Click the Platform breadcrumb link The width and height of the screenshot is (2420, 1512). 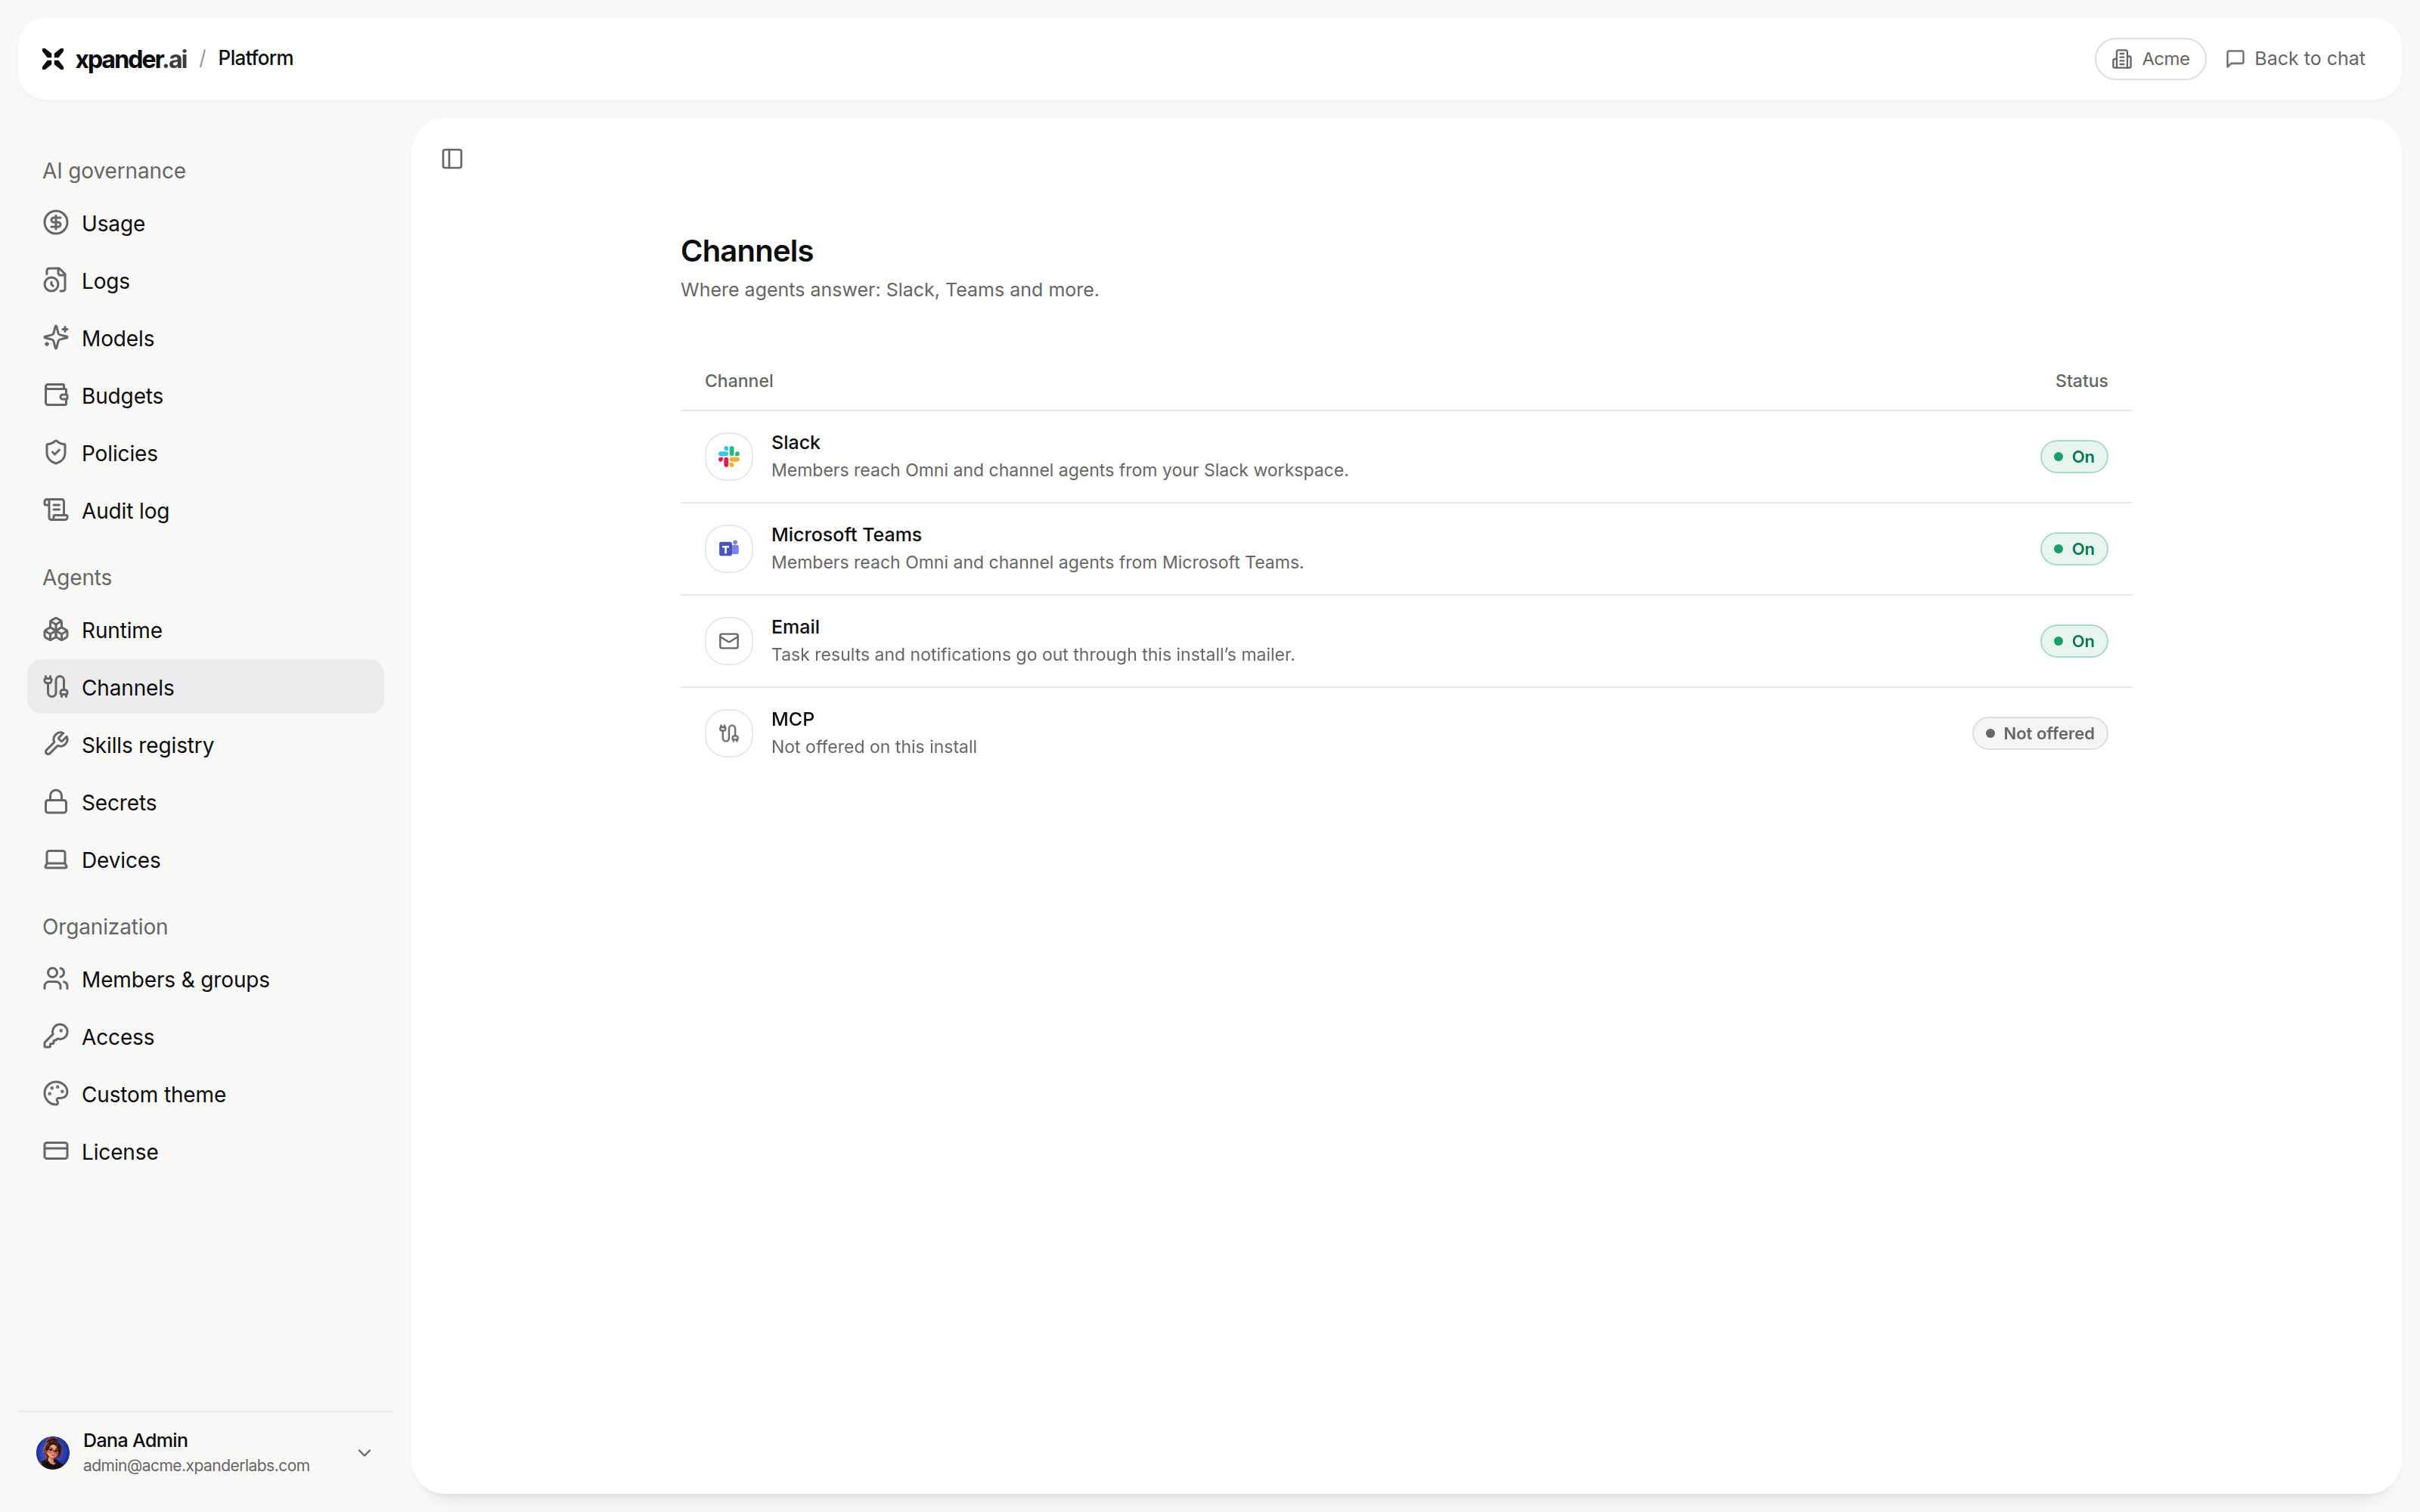256,58
